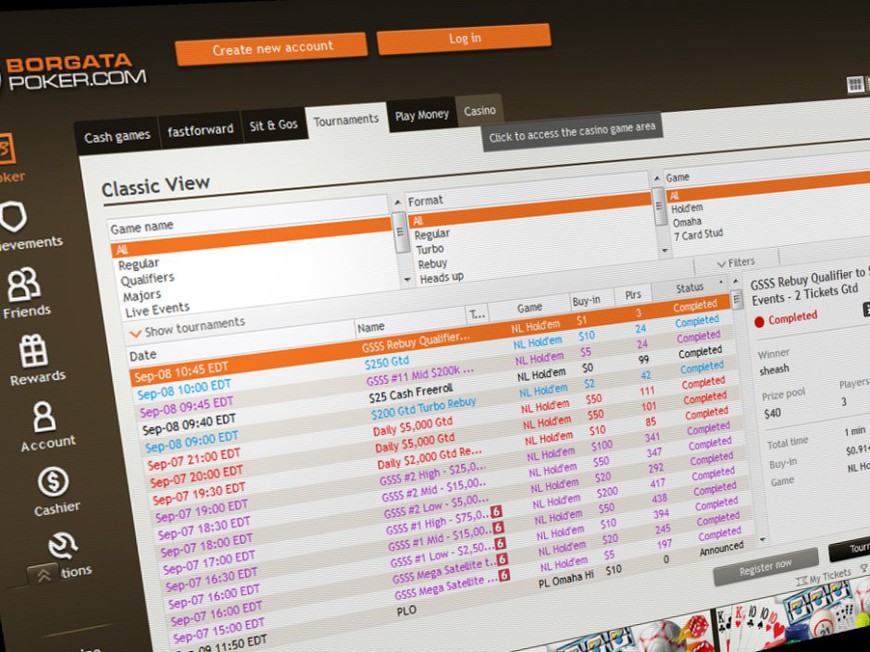
Task: Open the Cashier dollar icon
Action: [53, 481]
